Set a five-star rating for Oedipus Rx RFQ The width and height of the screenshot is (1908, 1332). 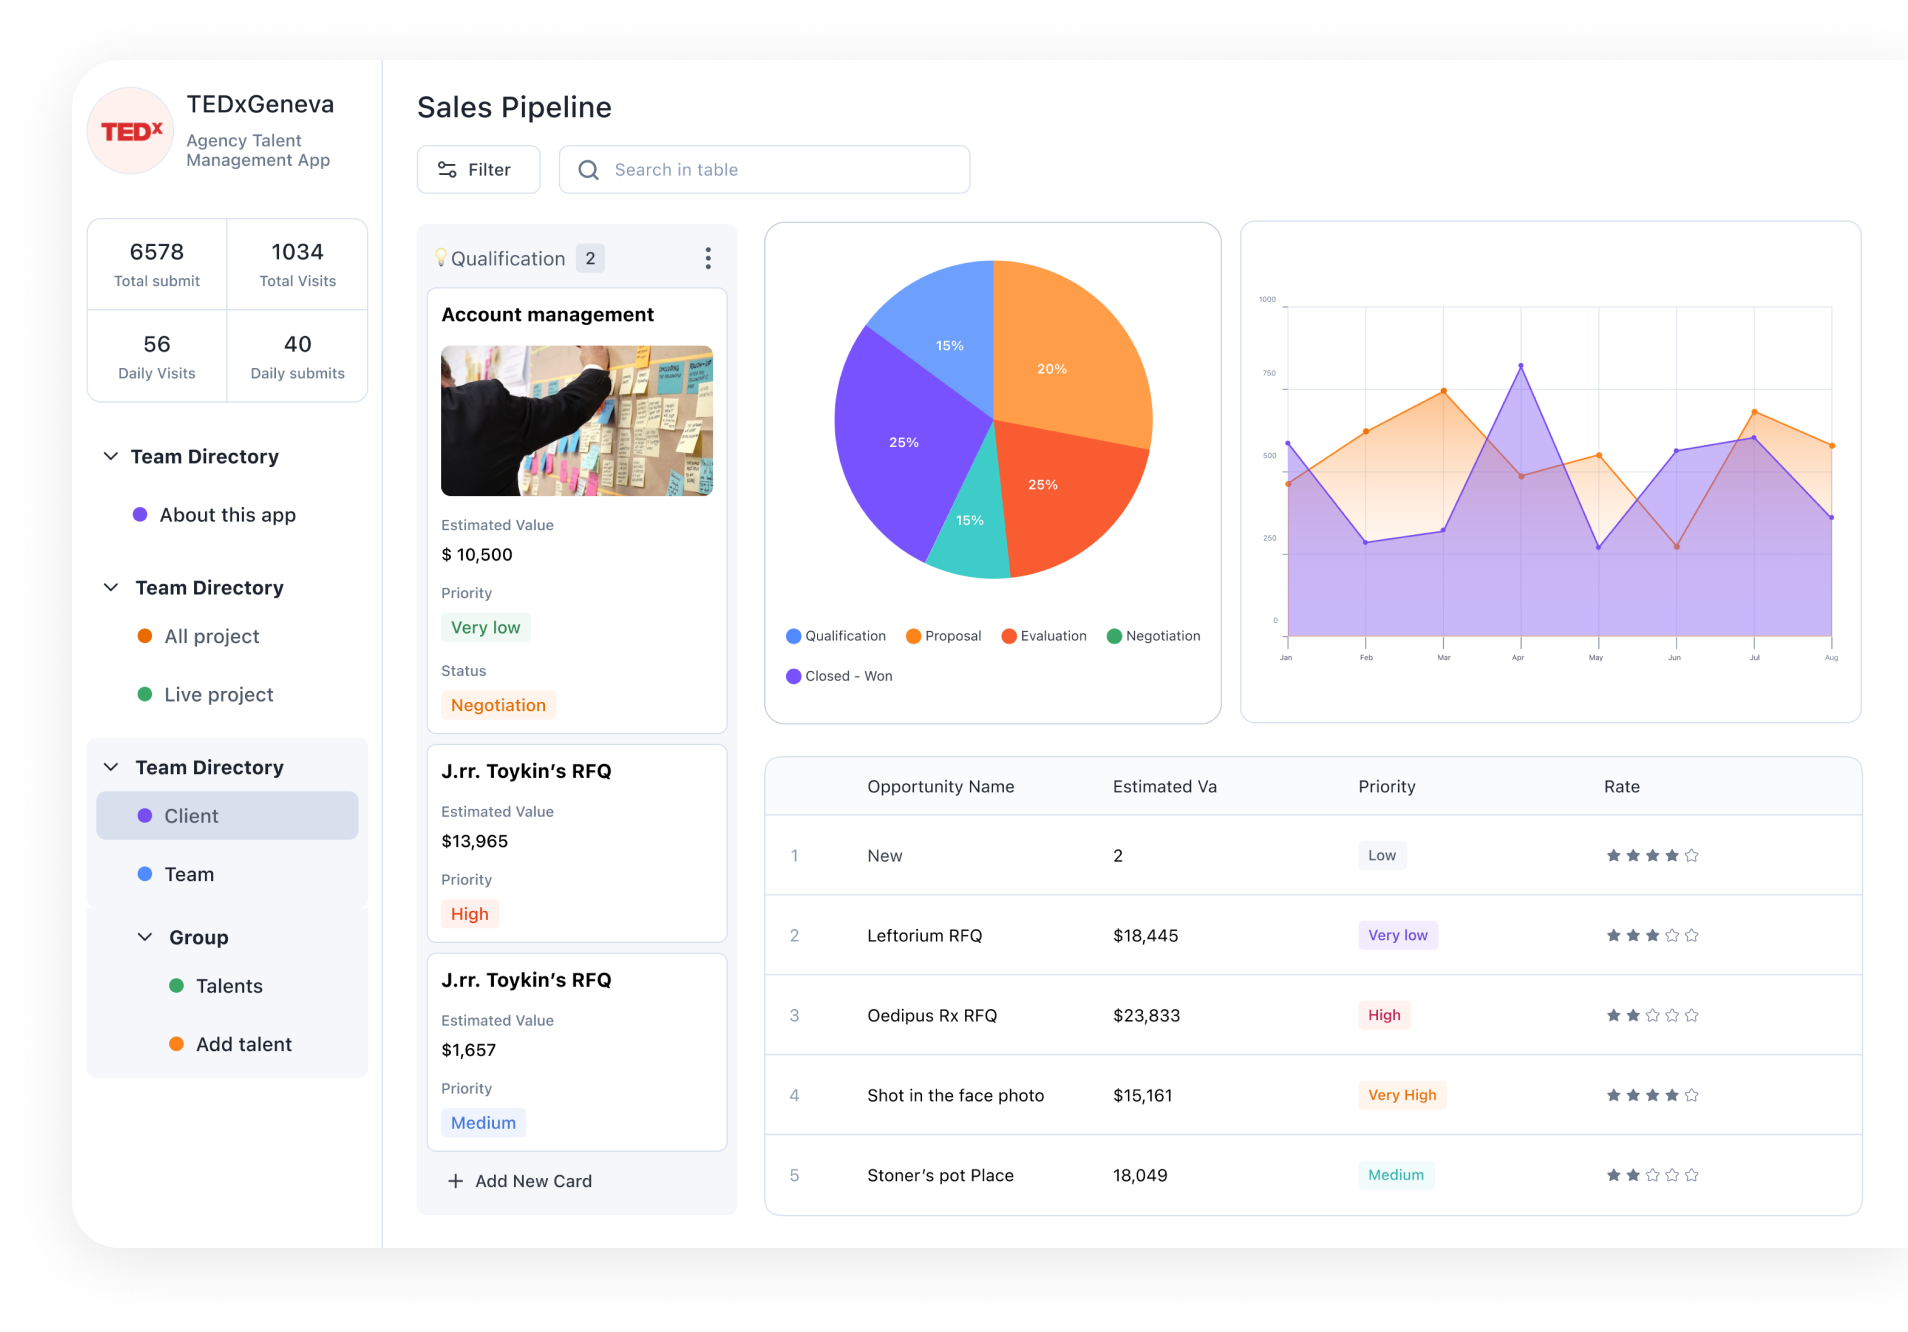(1691, 1015)
